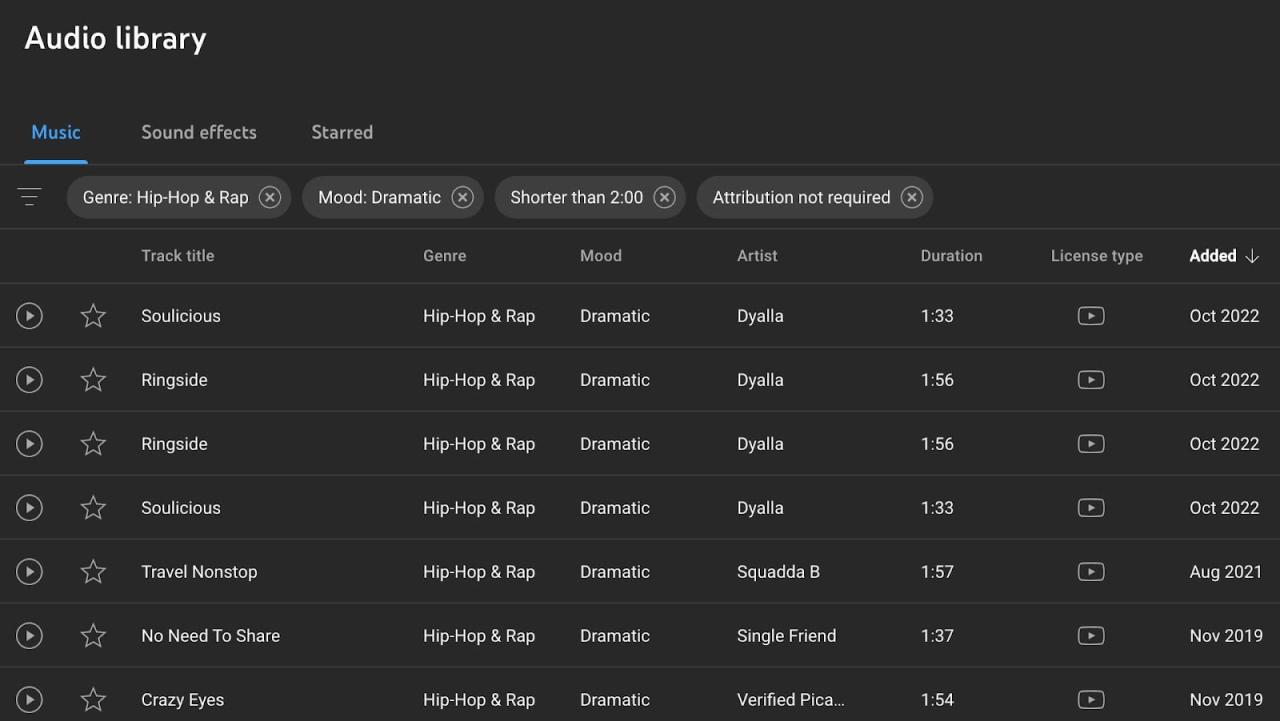Viewport: 1280px width, 721px height.
Task: Dismiss the Attribution not required filter
Action: pos(911,197)
